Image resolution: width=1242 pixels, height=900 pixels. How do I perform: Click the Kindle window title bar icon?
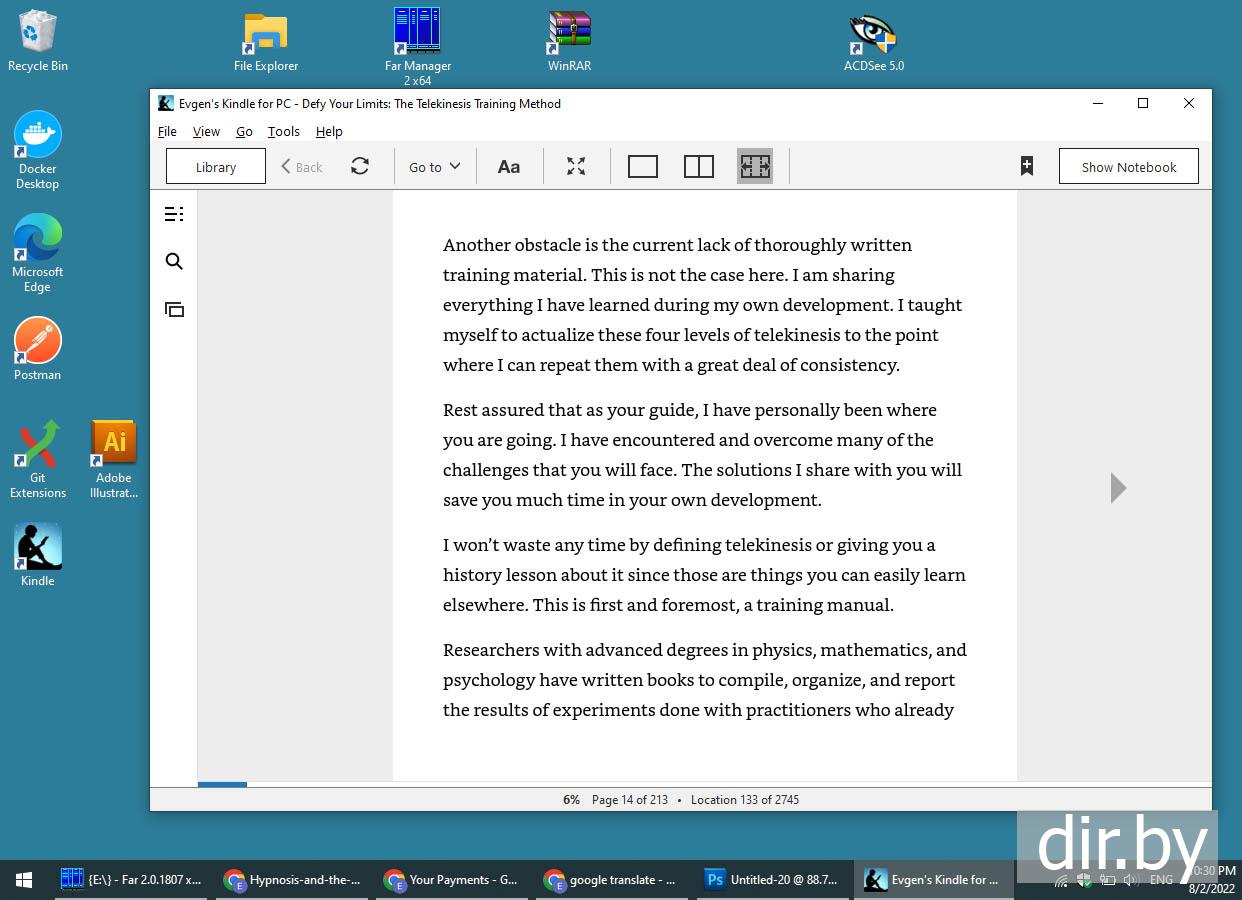pyautogui.click(x=166, y=103)
